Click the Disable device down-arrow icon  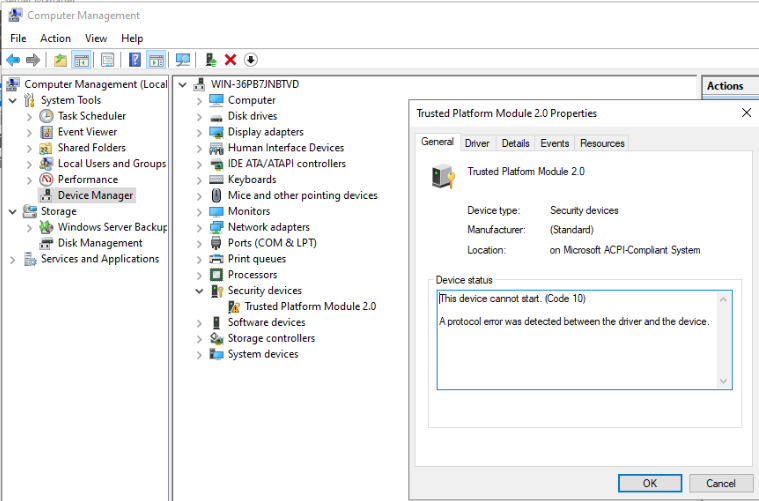point(250,60)
